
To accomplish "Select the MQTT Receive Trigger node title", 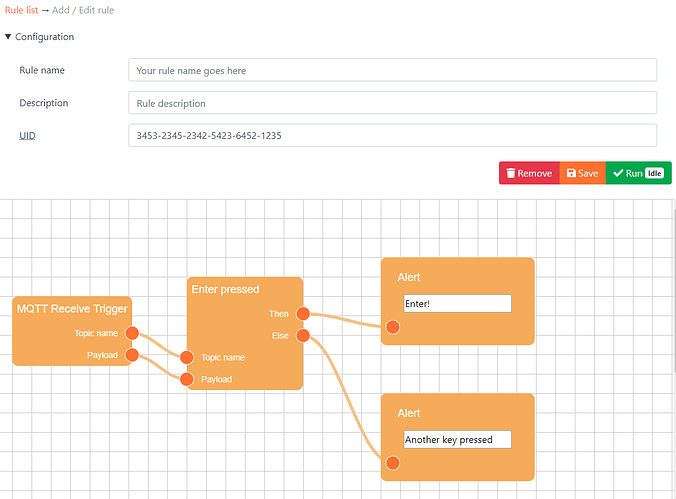I will coord(72,309).
